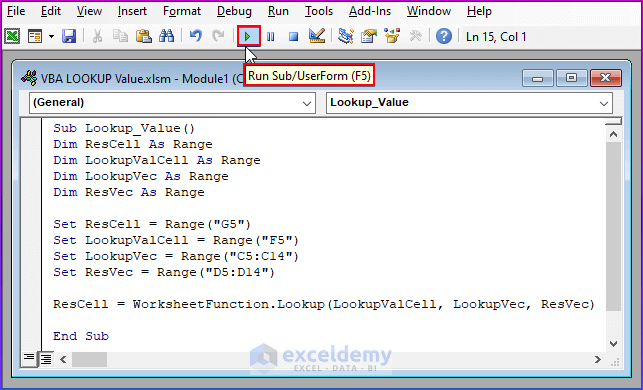The height and width of the screenshot is (390, 643).
Task: Minimize the Module1 code window
Action: coord(538,78)
